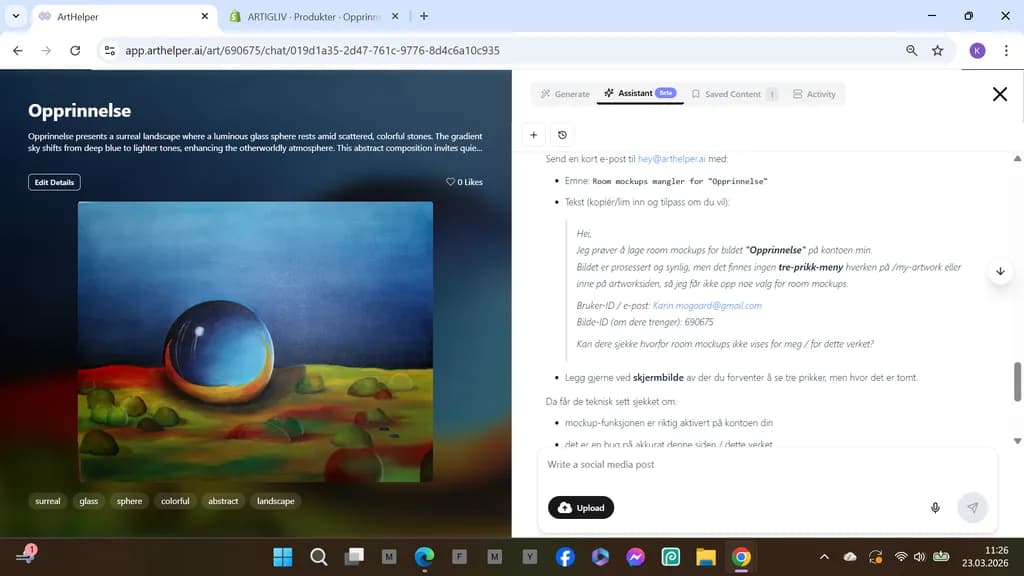This screenshot has width=1024, height=576.
Task: Select the surreal tag
Action: tap(48, 501)
